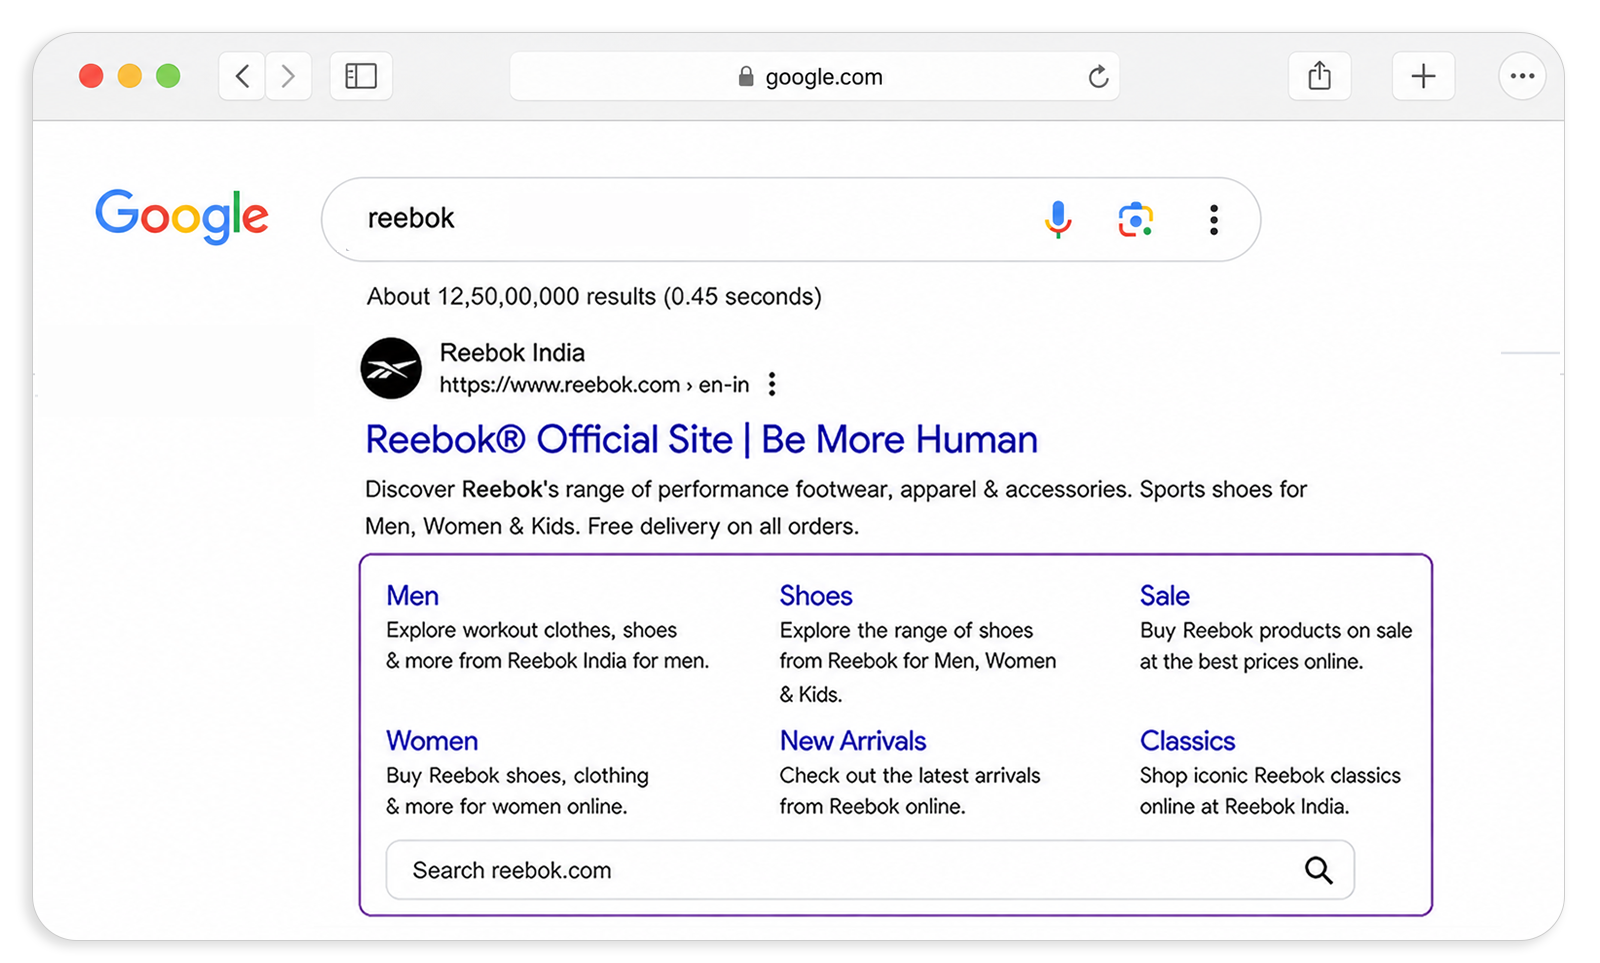
Task: Open the three-dot menu beside the reebok.com URL
Action: pos(772,384)
